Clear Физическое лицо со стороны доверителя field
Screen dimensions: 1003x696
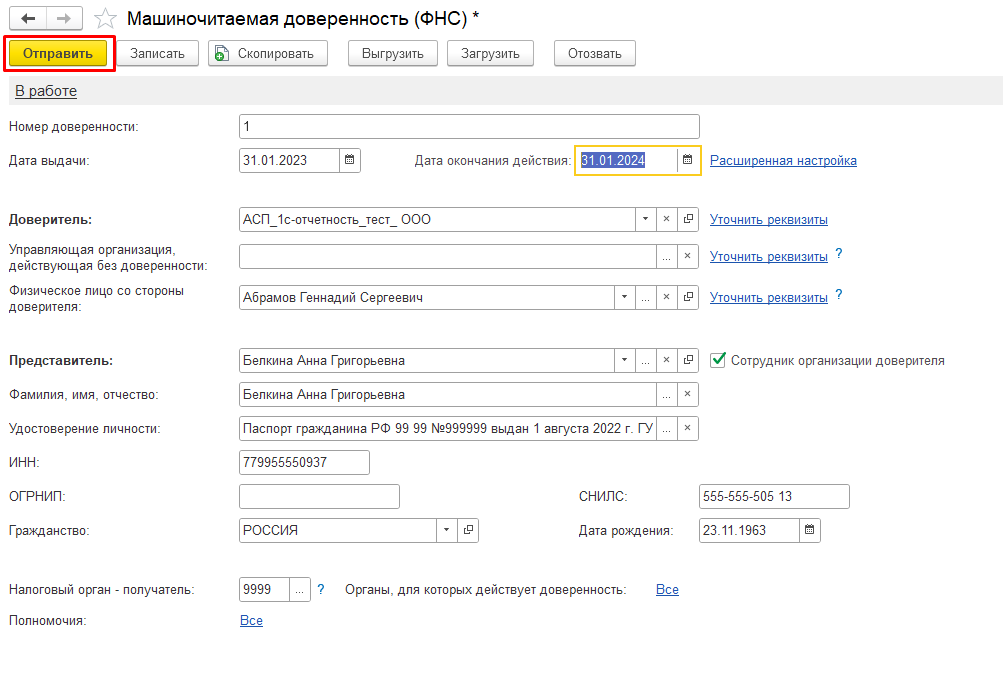(667, 297)
